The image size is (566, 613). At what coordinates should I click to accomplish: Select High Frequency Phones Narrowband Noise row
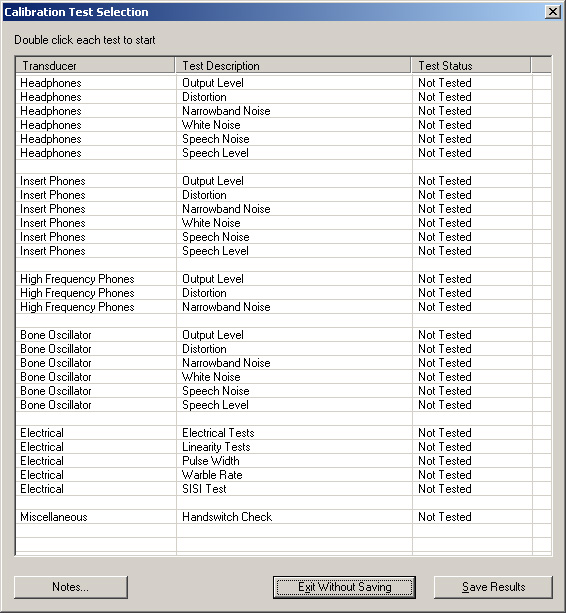pos(283,307)
